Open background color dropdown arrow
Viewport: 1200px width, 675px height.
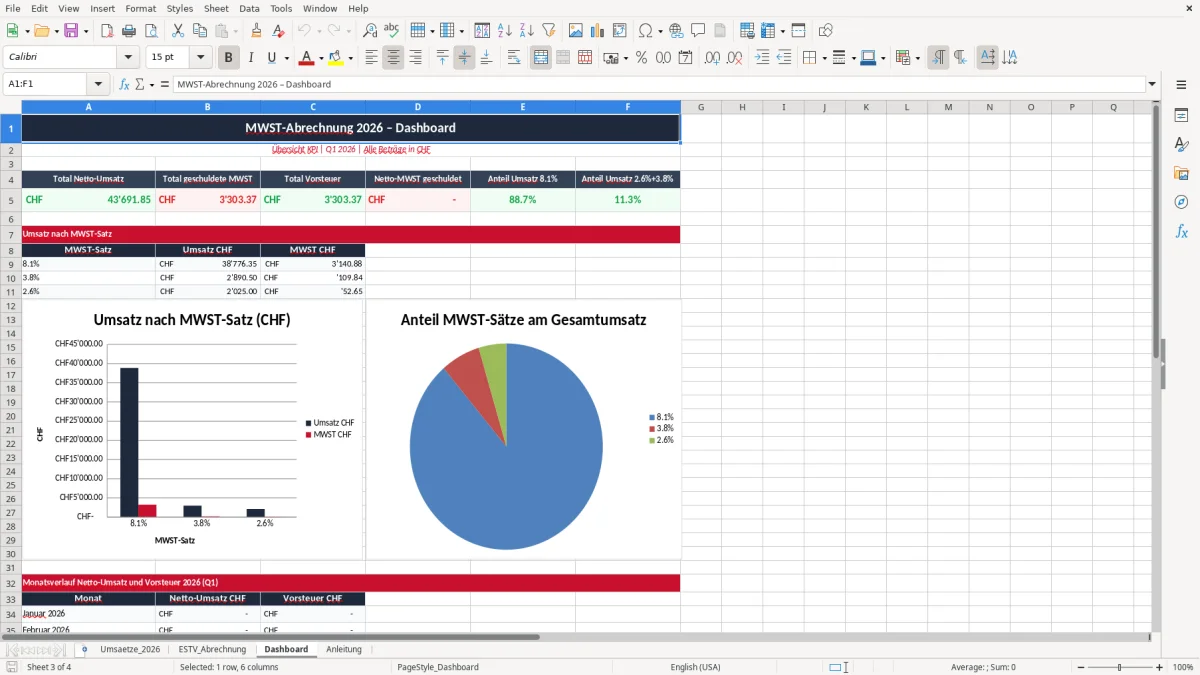coord(350,58)
